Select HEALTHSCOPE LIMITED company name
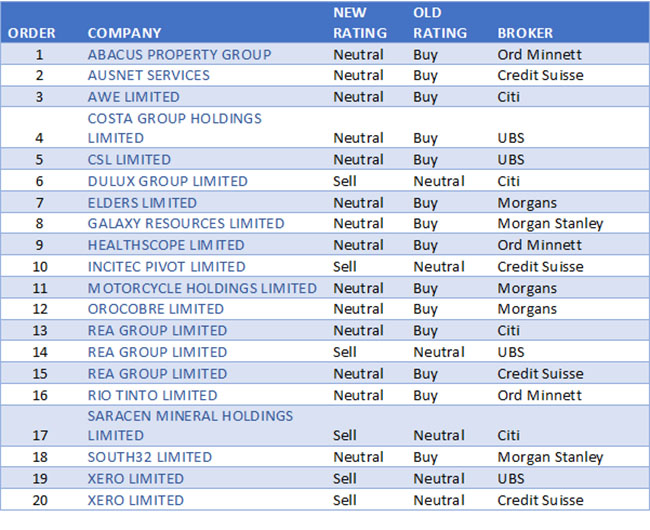The height and width of the screenshot is (530, 650). coord(166,245)
